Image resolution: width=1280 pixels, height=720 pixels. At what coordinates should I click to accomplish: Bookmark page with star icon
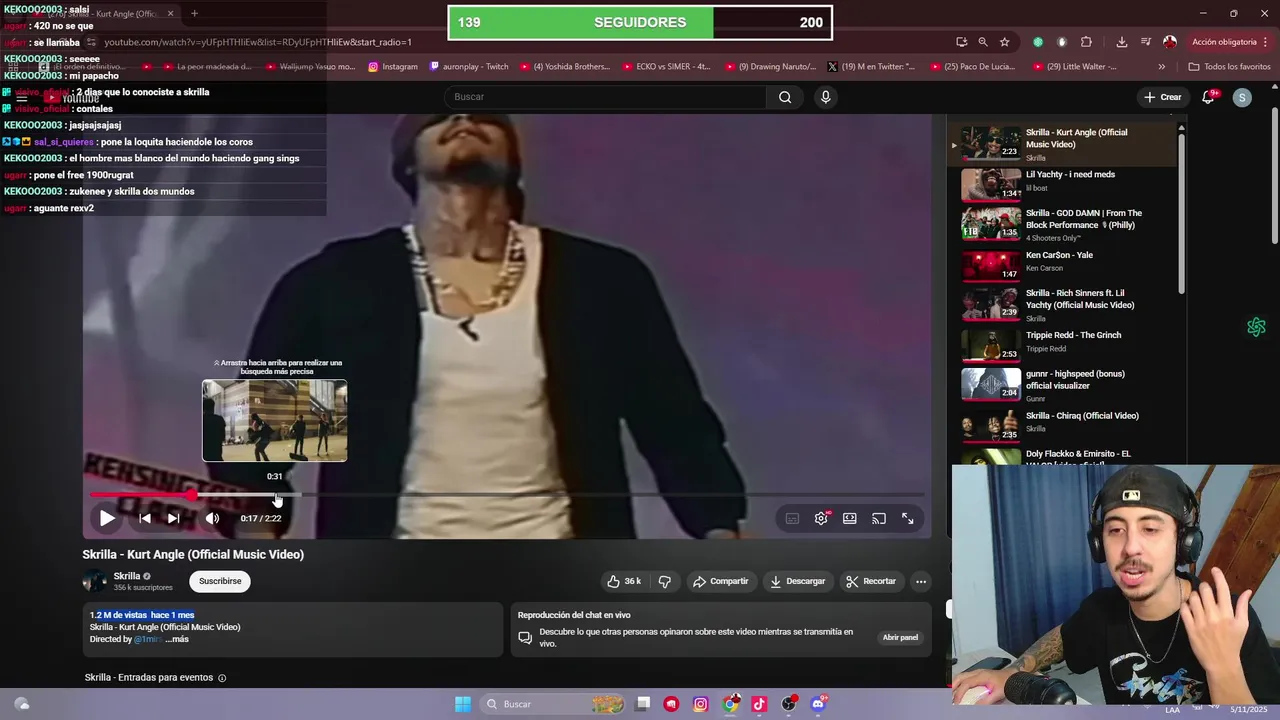pyautogui.click(x=1004, y=42)
